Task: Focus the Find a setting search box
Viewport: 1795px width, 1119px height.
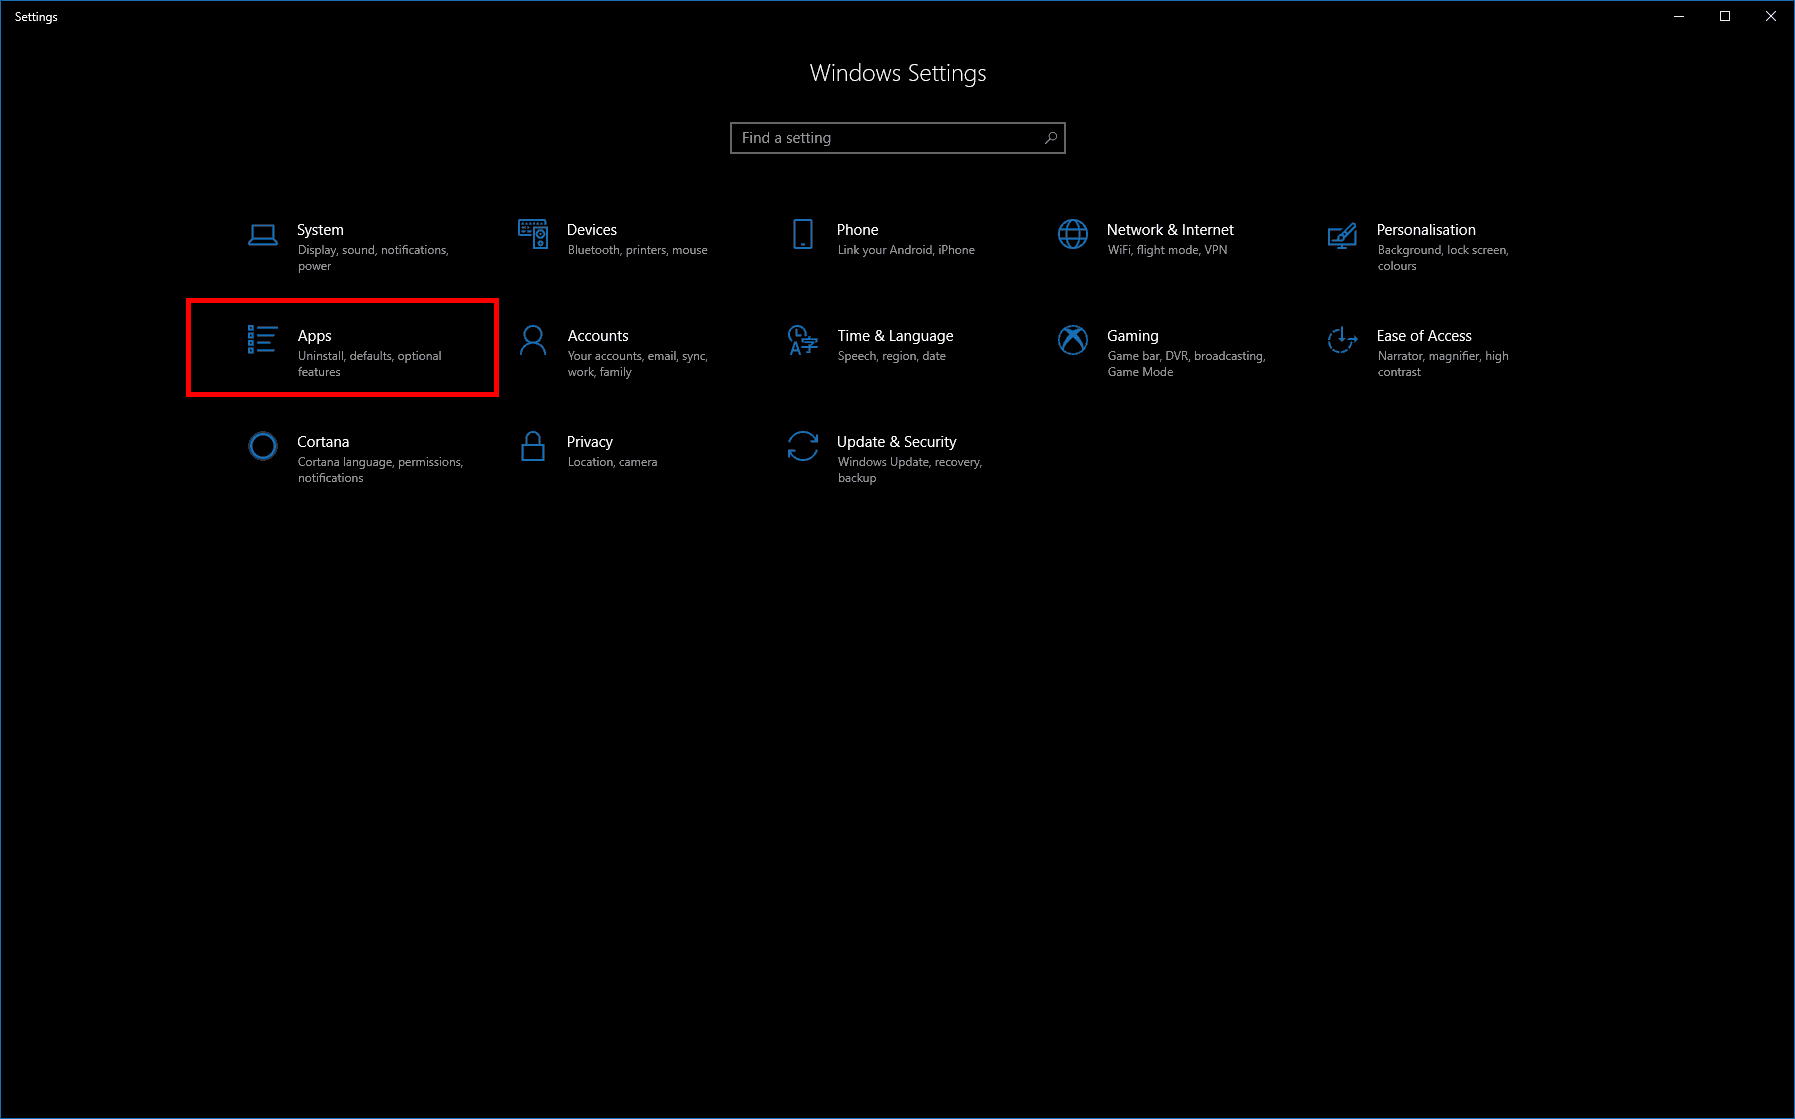Action: 898,138
